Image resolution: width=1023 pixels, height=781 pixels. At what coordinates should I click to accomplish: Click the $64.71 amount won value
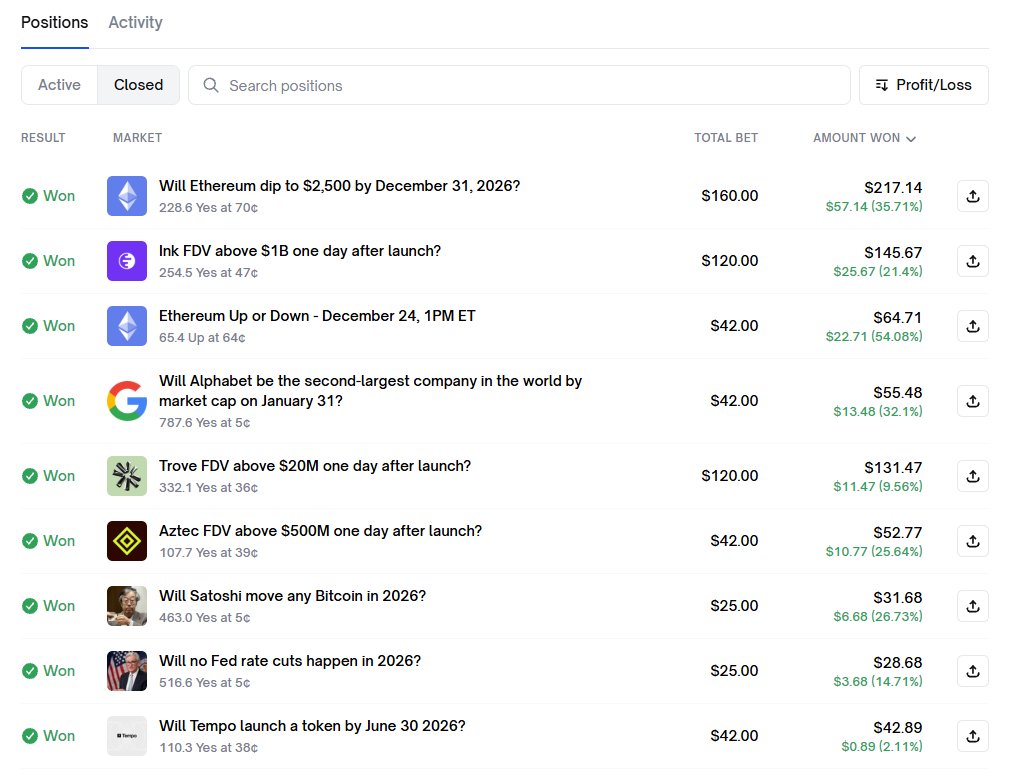tap(897, 318)
